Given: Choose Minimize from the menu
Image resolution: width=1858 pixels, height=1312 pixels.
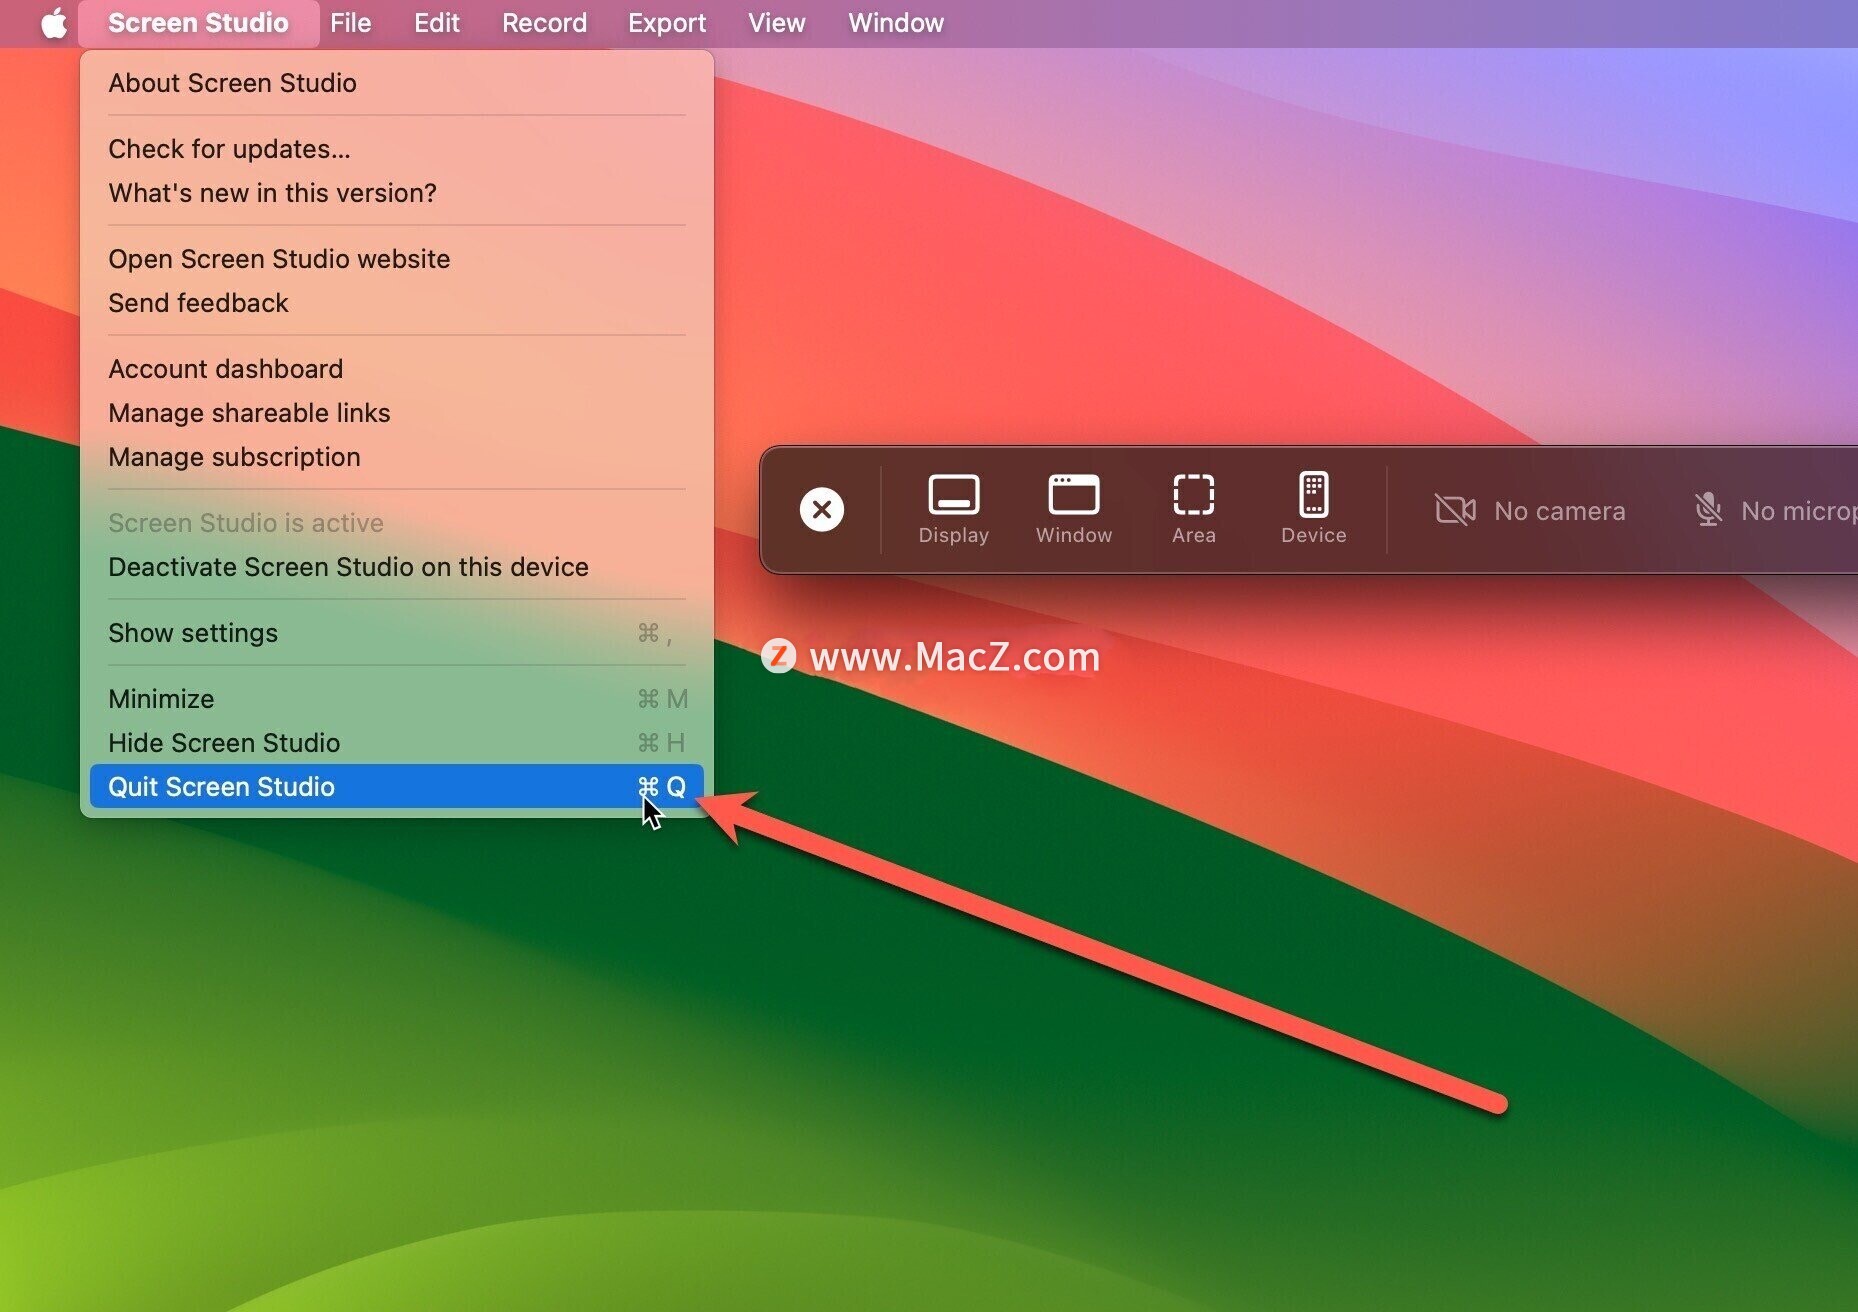Looking at the screenshot, I should 396,699.
